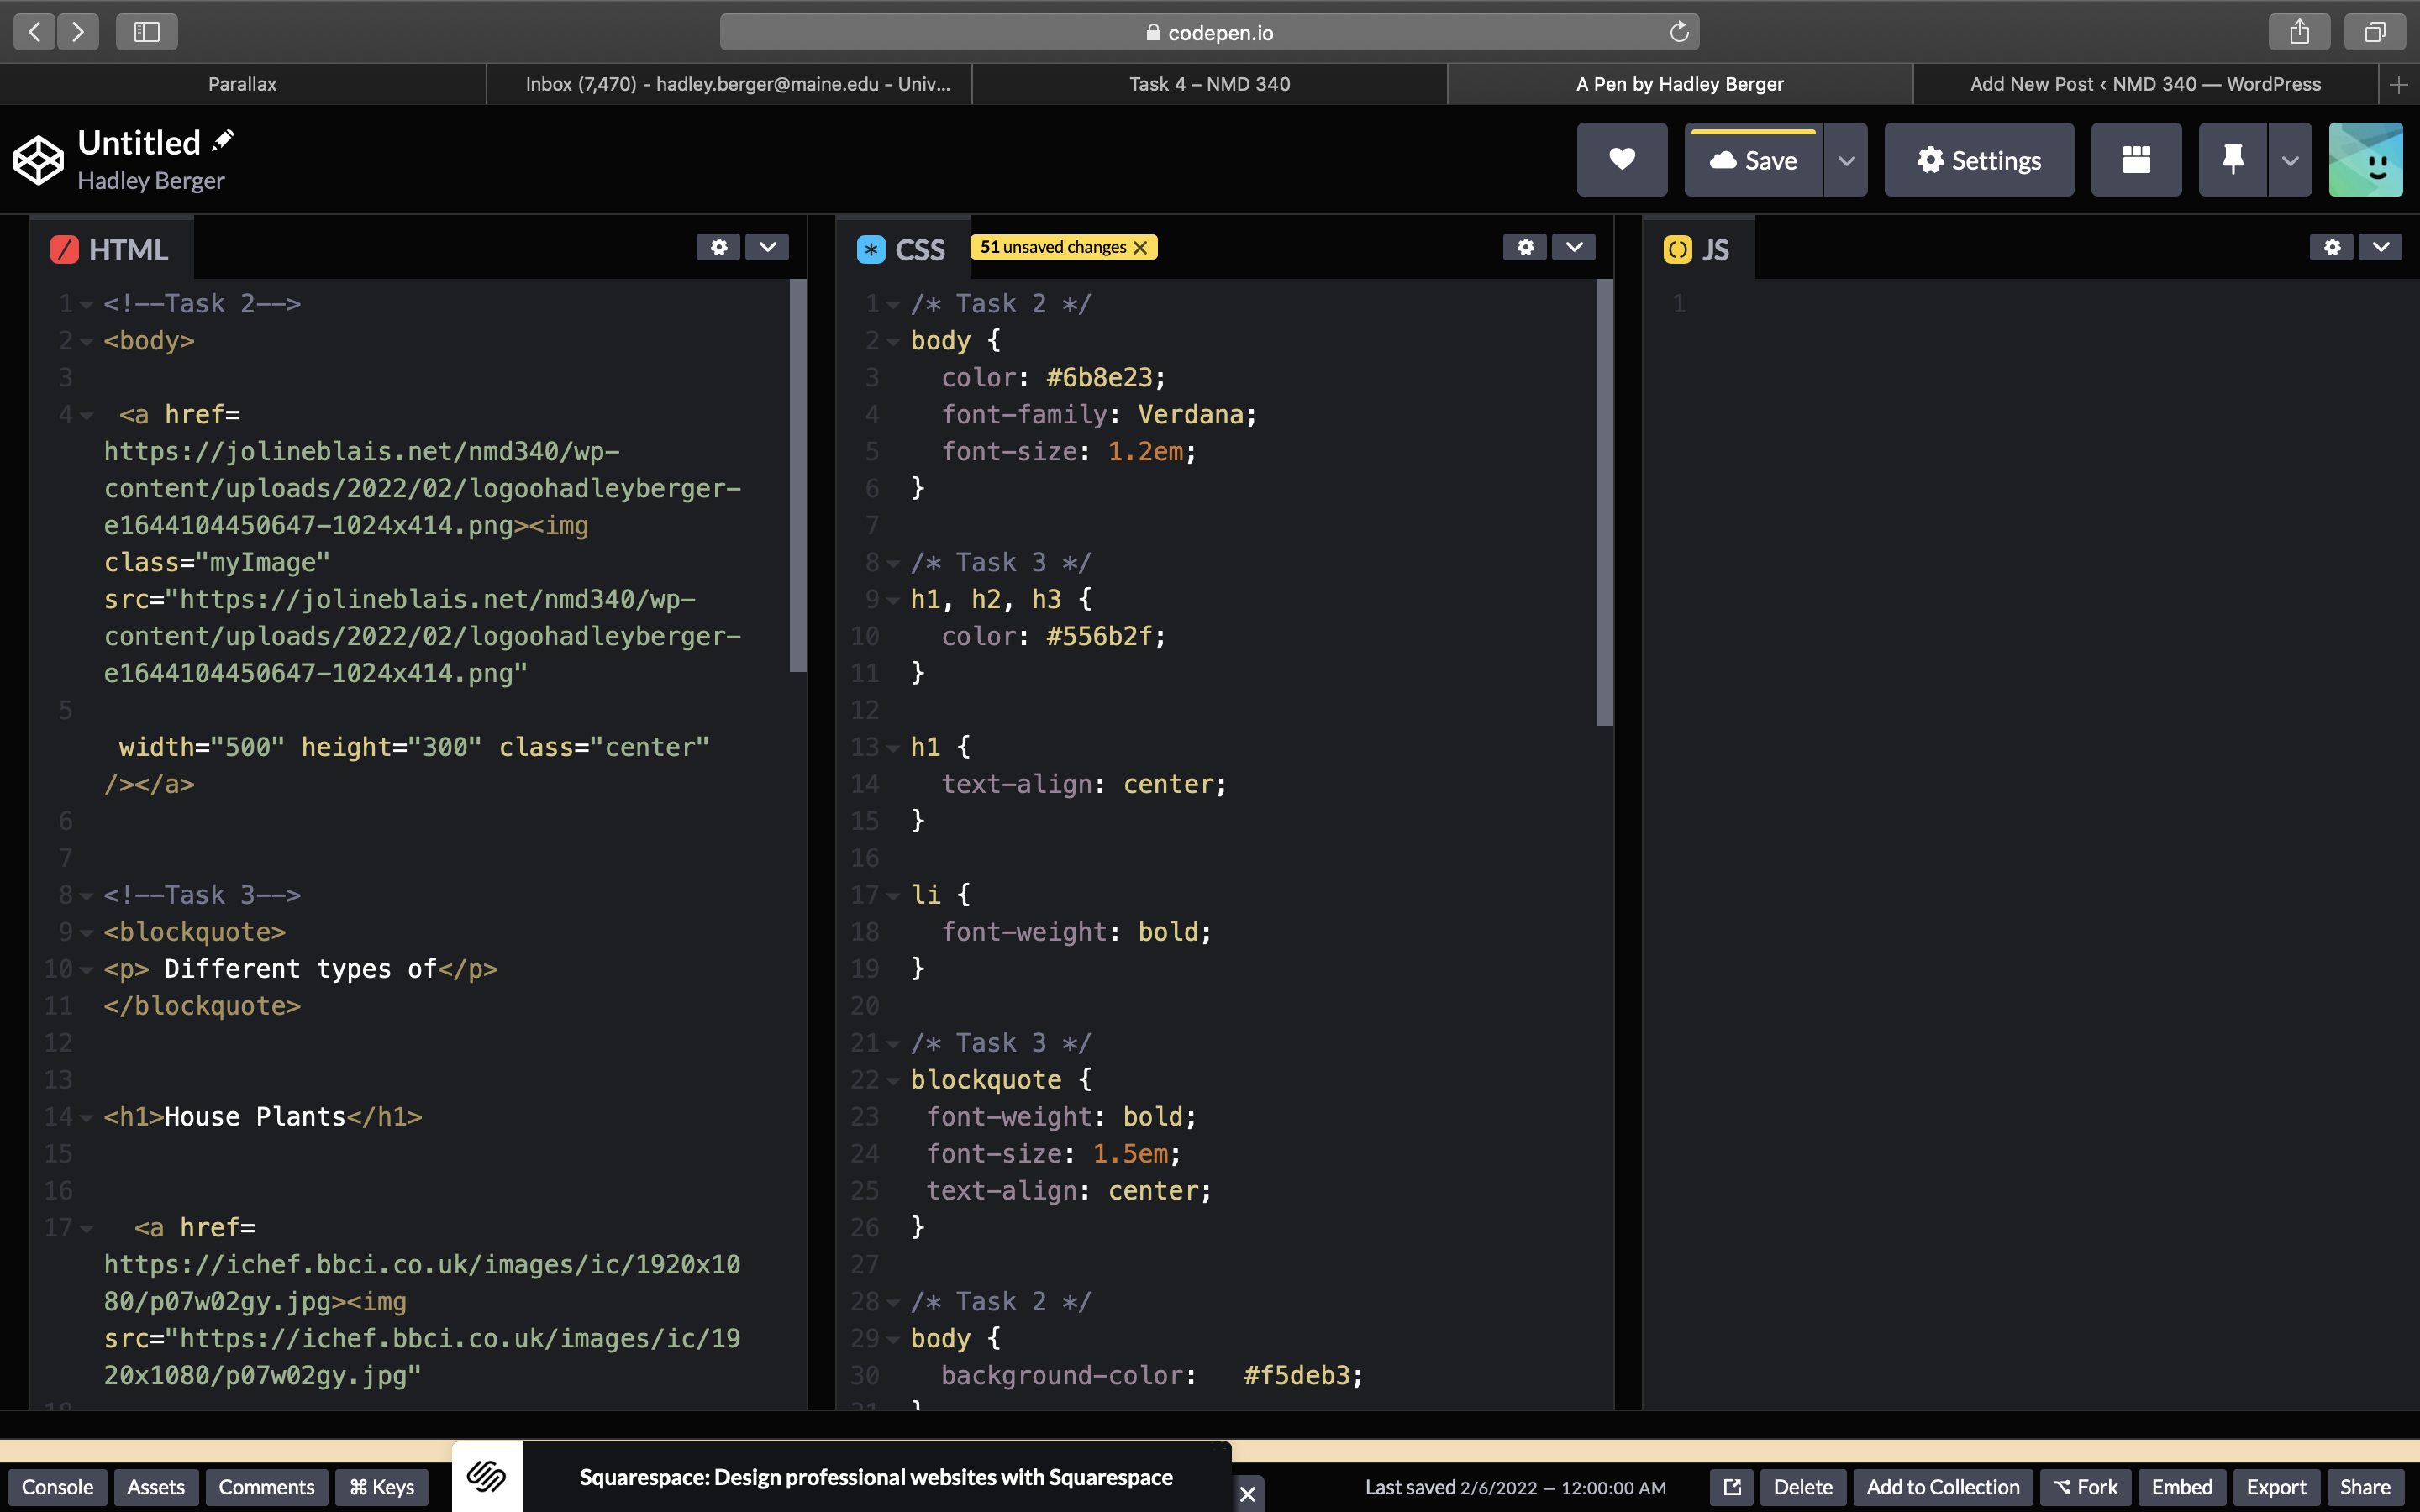Open JS editor settings gear
Viewport: 2420px width, 1512px height.
[x=2332, y=247]
